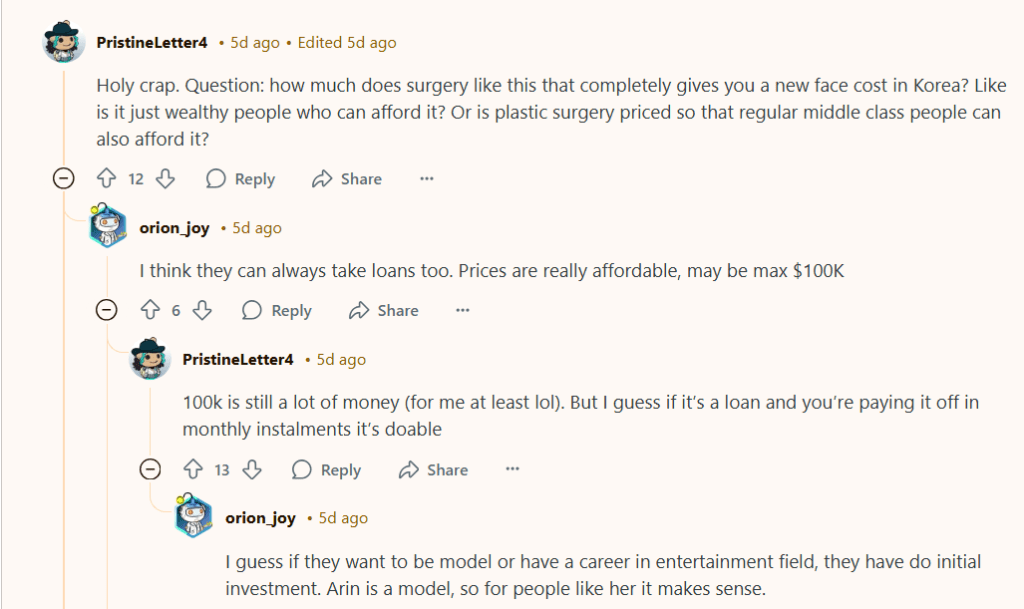
Task: Share the comment with 13 votes
Action: 433,470
